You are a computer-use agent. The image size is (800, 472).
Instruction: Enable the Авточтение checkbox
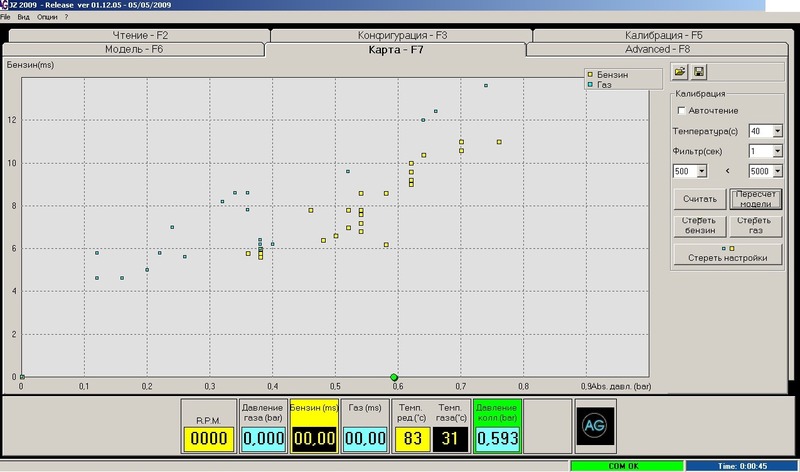(682, 110)
